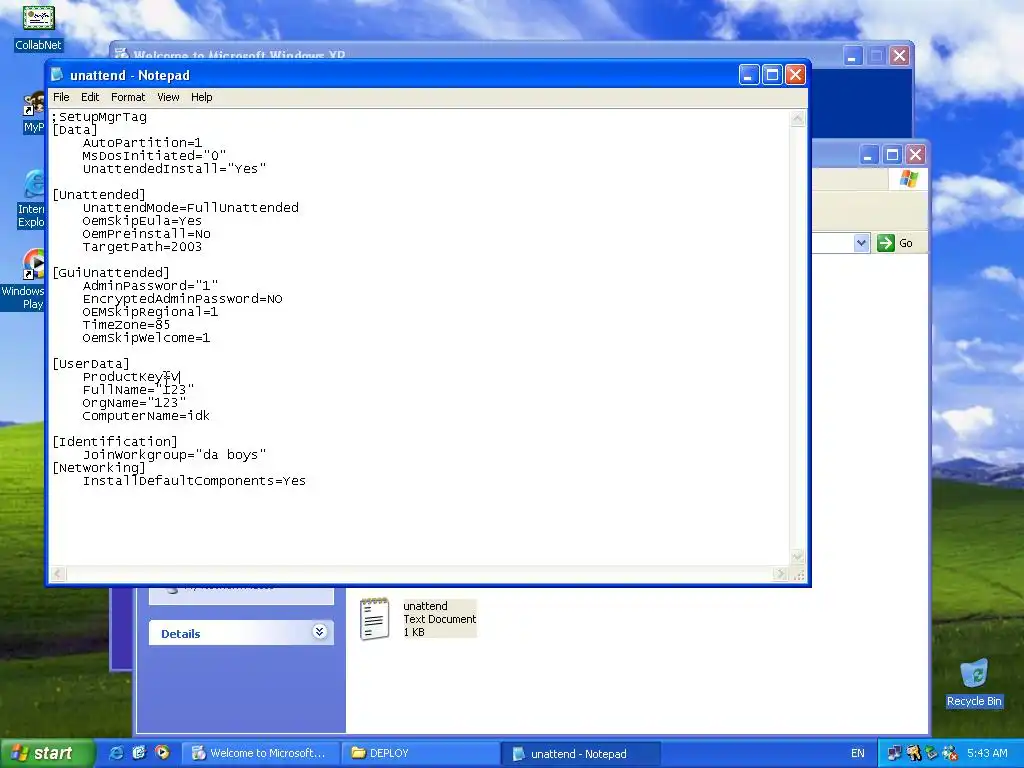Screen dimensions: 1024x768
Task: Click the horizontal scrollbar right arrow in Notepad
Action: tap(780, 574)
